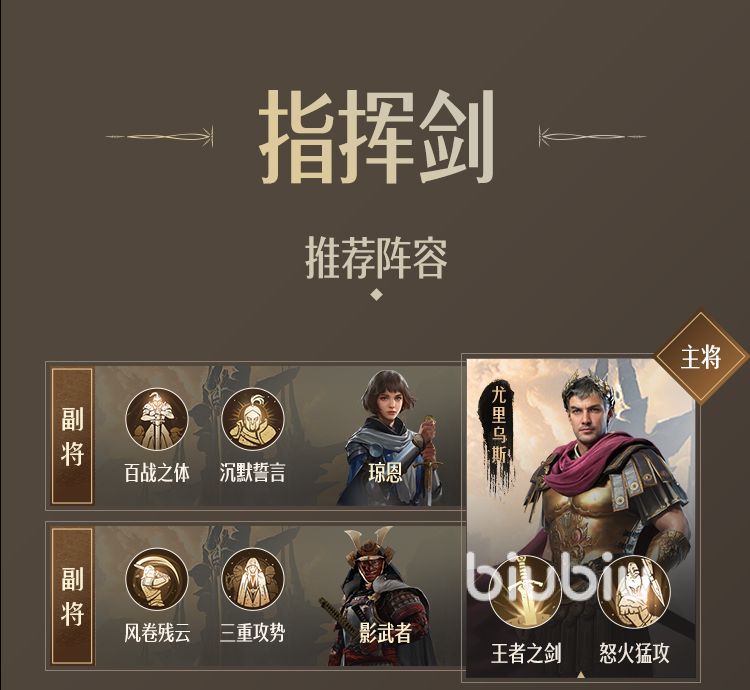Viewport: 750px width, 690px height.
Task: Click the small diamond under 推荐阵容
Action: coord(377,294)
